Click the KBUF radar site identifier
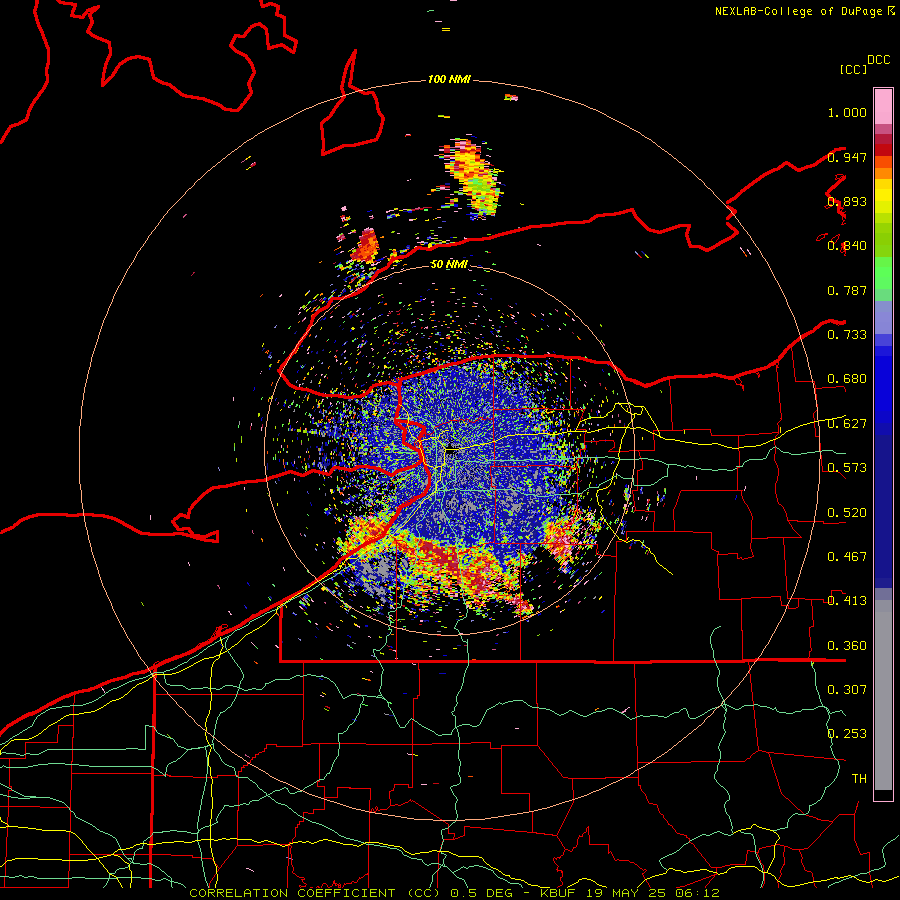 pos(560,893)
